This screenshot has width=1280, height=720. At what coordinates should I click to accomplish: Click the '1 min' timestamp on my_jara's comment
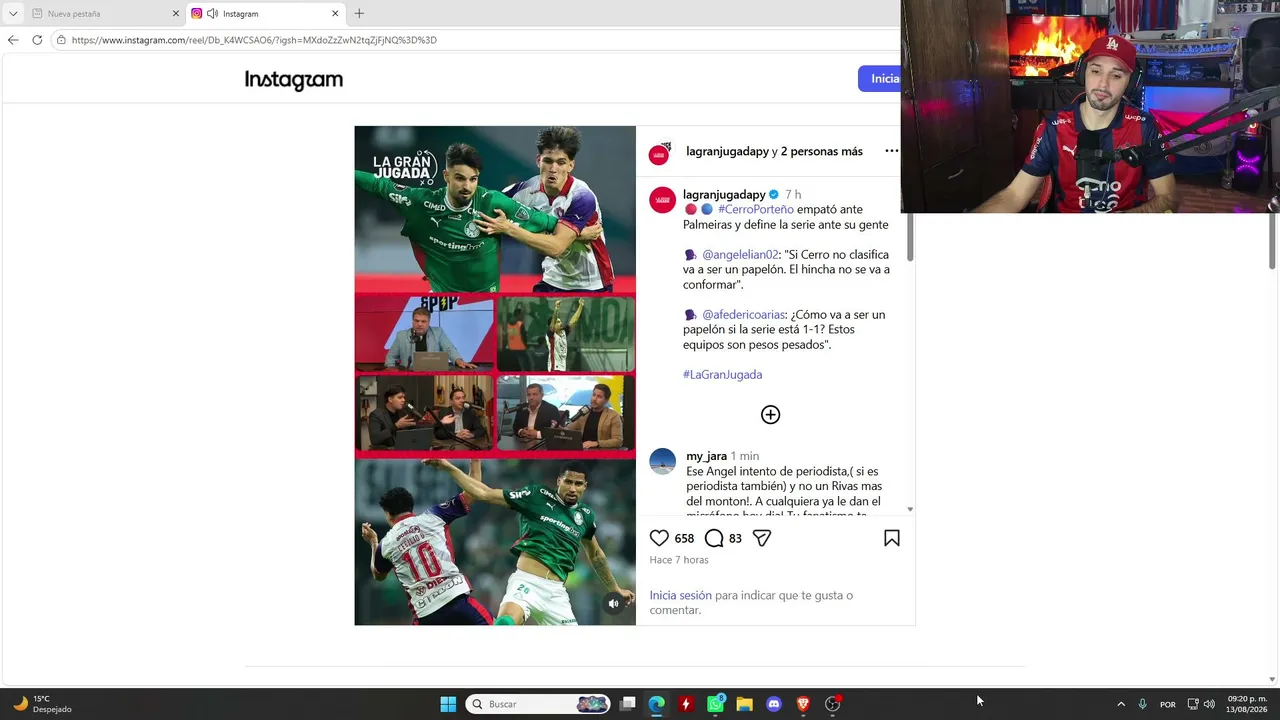745,456
